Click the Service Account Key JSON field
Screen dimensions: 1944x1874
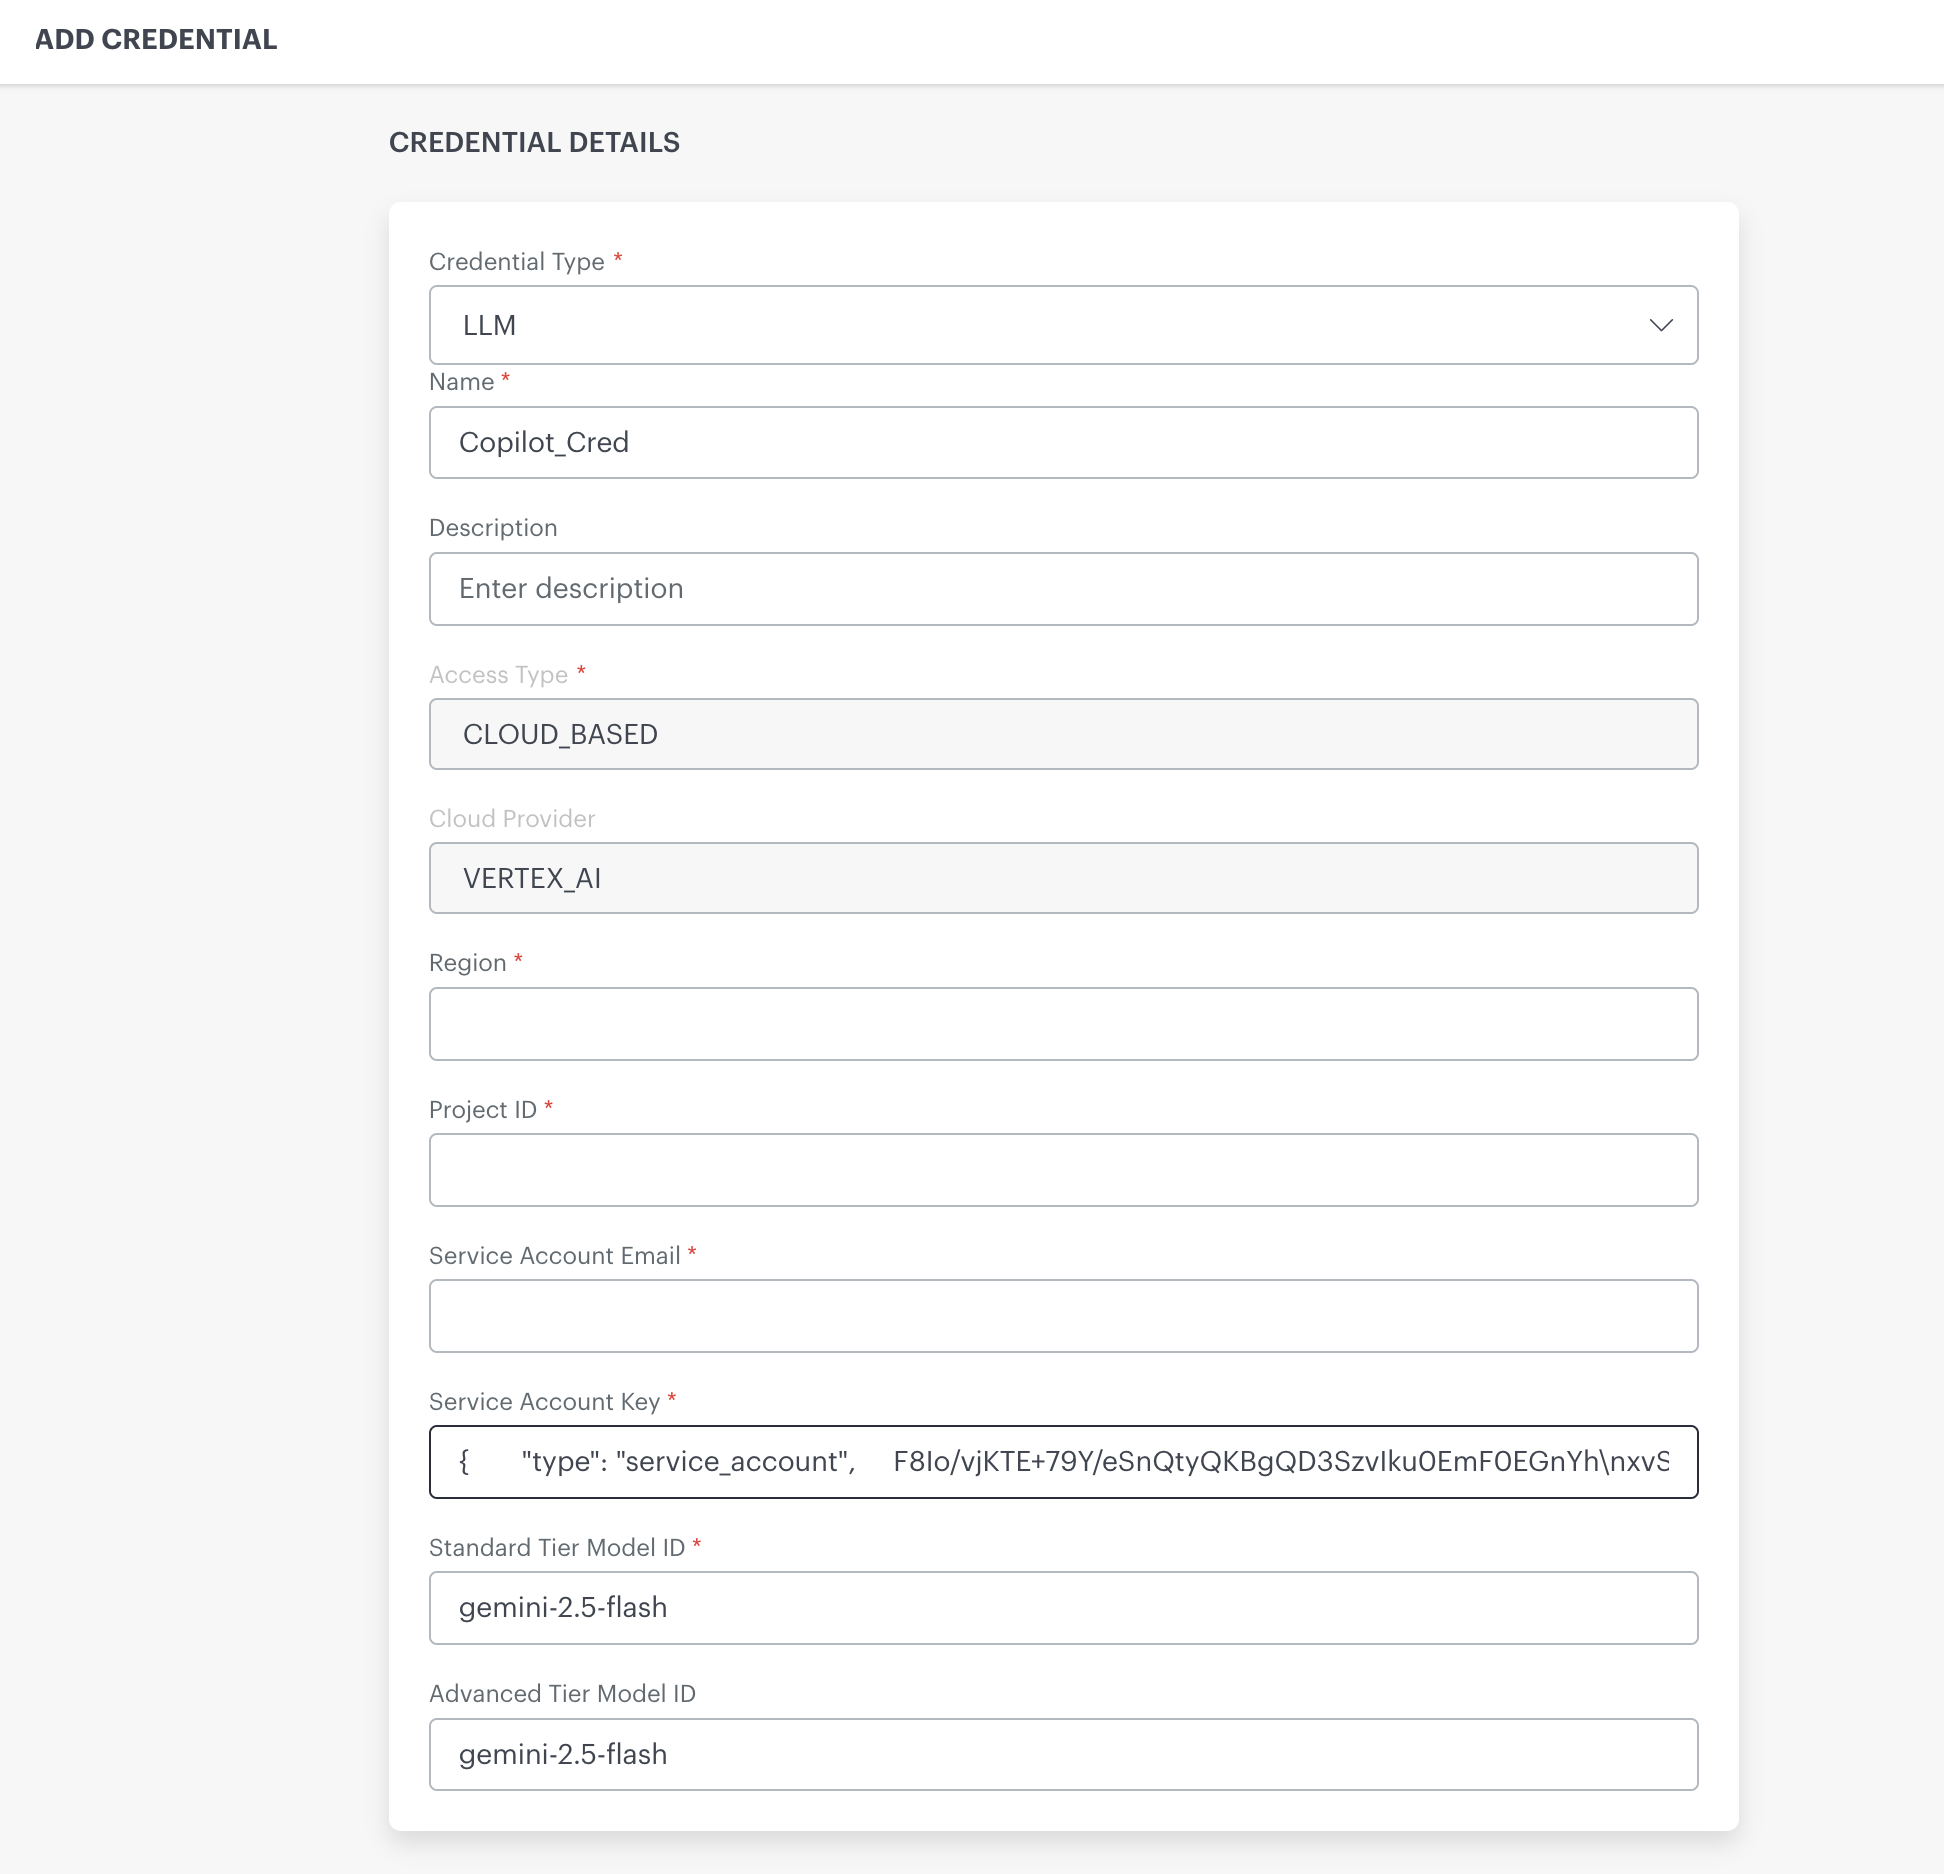click(1062, 1462)
